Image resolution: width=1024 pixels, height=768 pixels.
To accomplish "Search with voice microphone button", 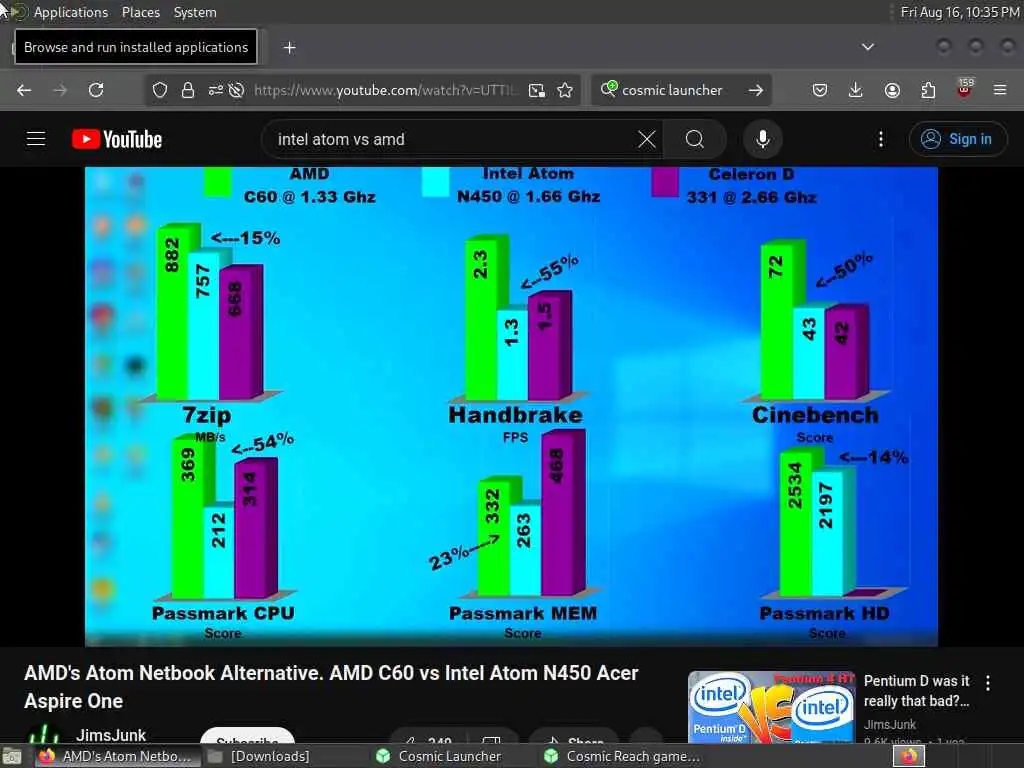I will (763, 139).
